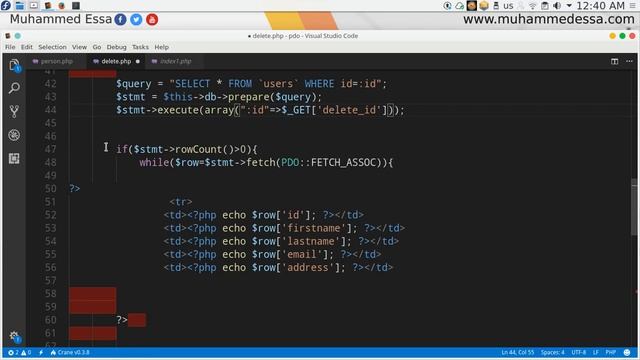Image resolution: width=640 pixels, height=360 pixels.
Task: Open the Go menu
Action: [97, 47]
